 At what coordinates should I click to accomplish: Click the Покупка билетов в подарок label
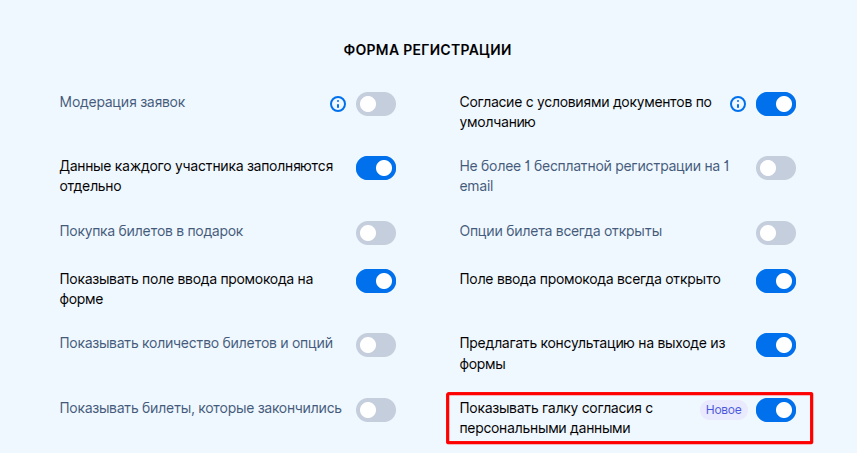pyautogui.click(x=151, y=231)
